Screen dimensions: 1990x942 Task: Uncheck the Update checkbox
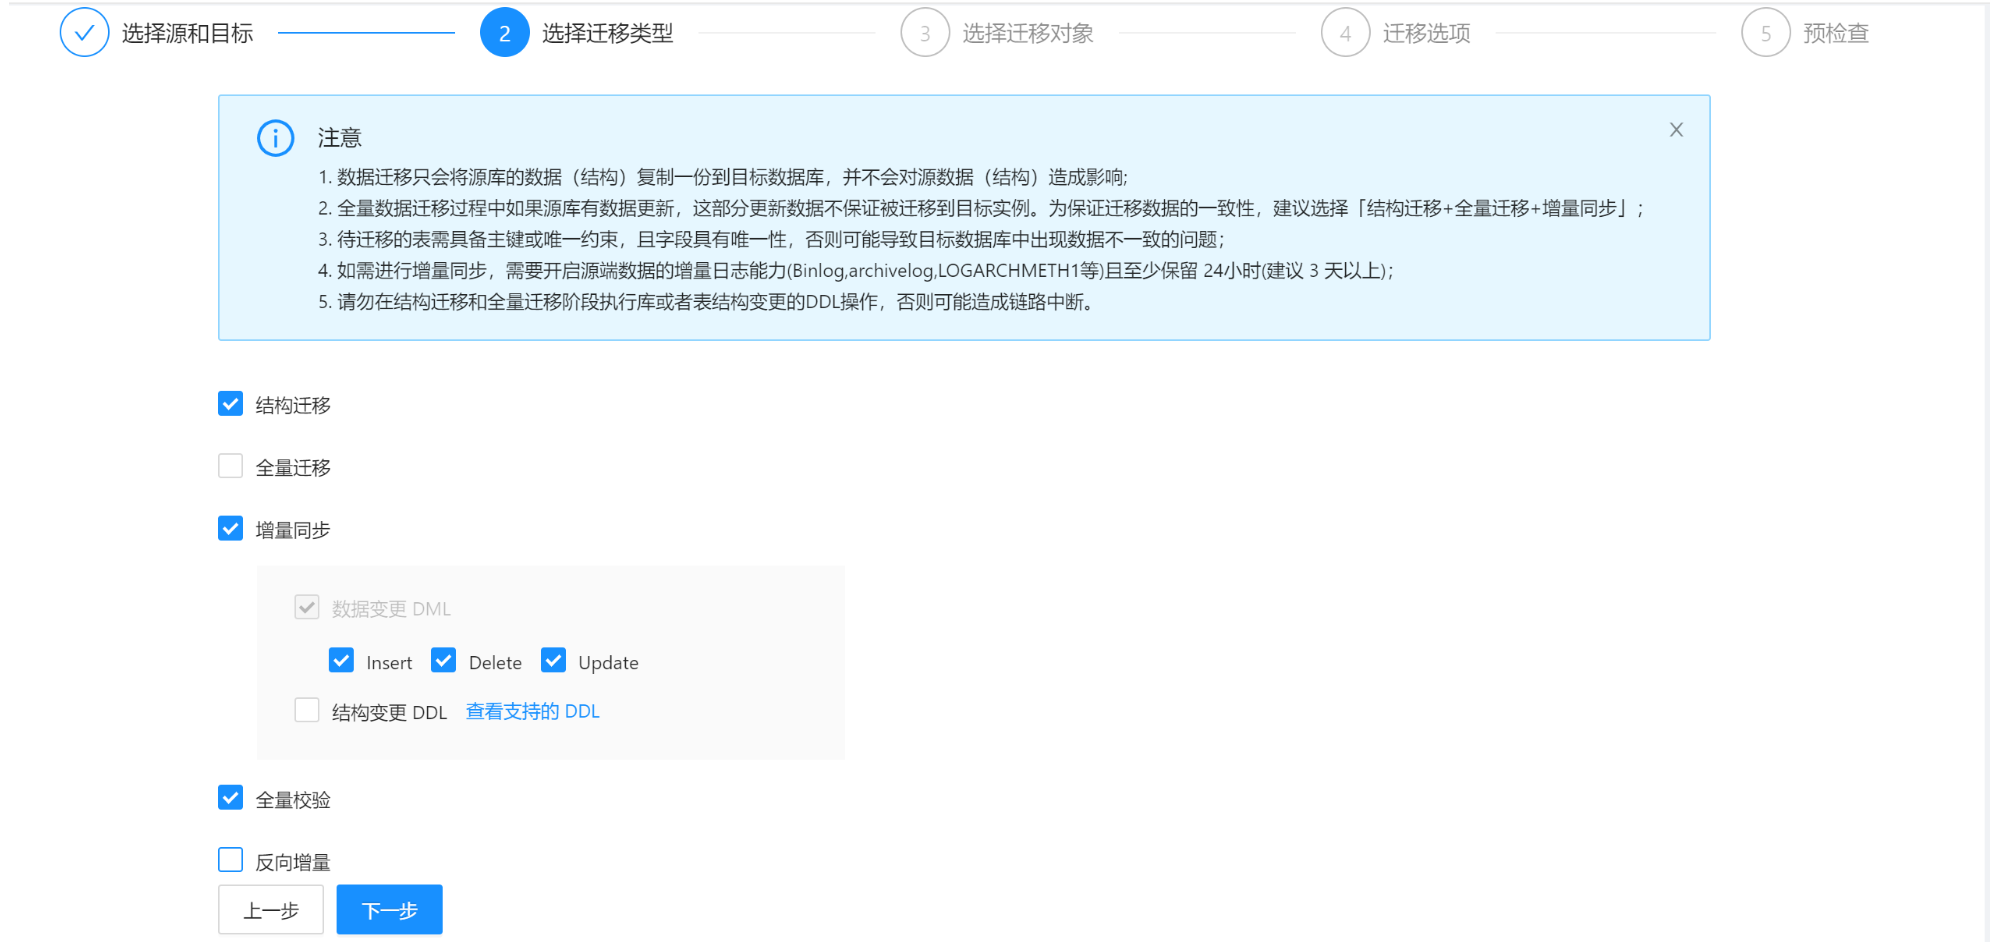pyautogui.click(x=553, y=661)
